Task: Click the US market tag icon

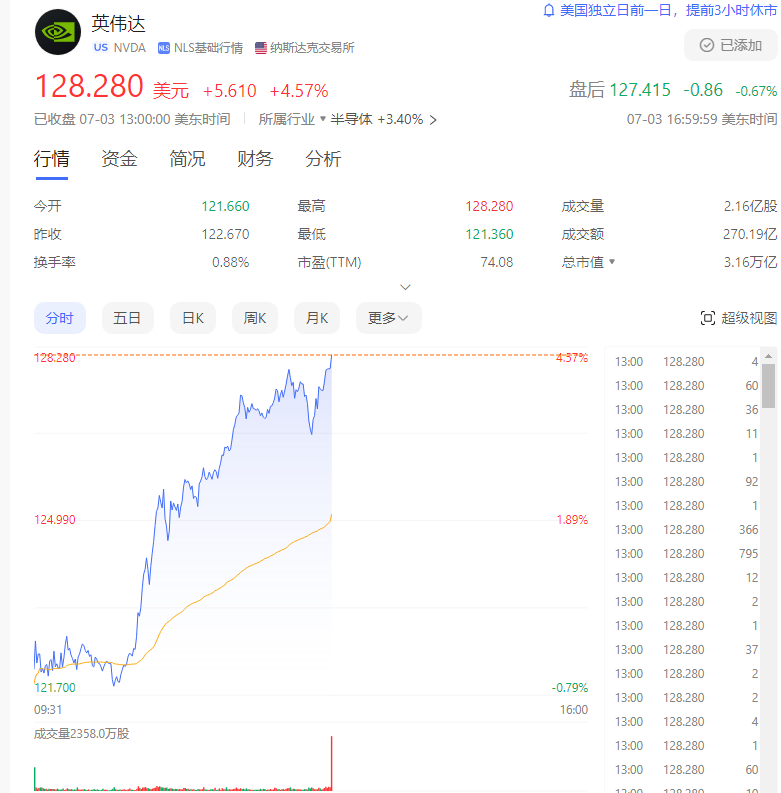Action: (x=101, y=48)
